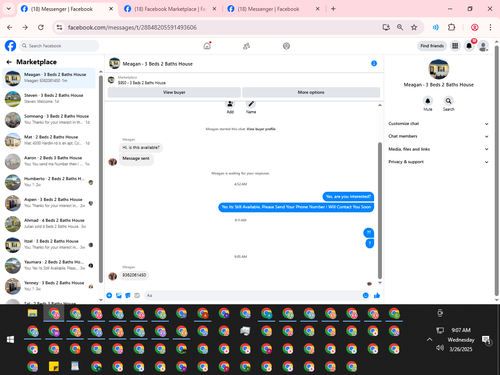
Task: Expand the Chat members section
Action: [438, 136]
